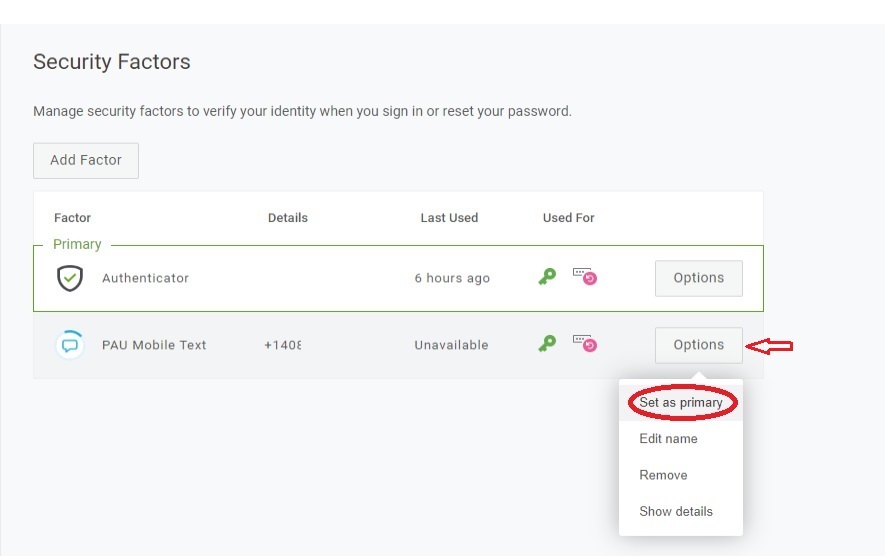
Task: Select "Show details" menu entry
Action: (676, 511)
